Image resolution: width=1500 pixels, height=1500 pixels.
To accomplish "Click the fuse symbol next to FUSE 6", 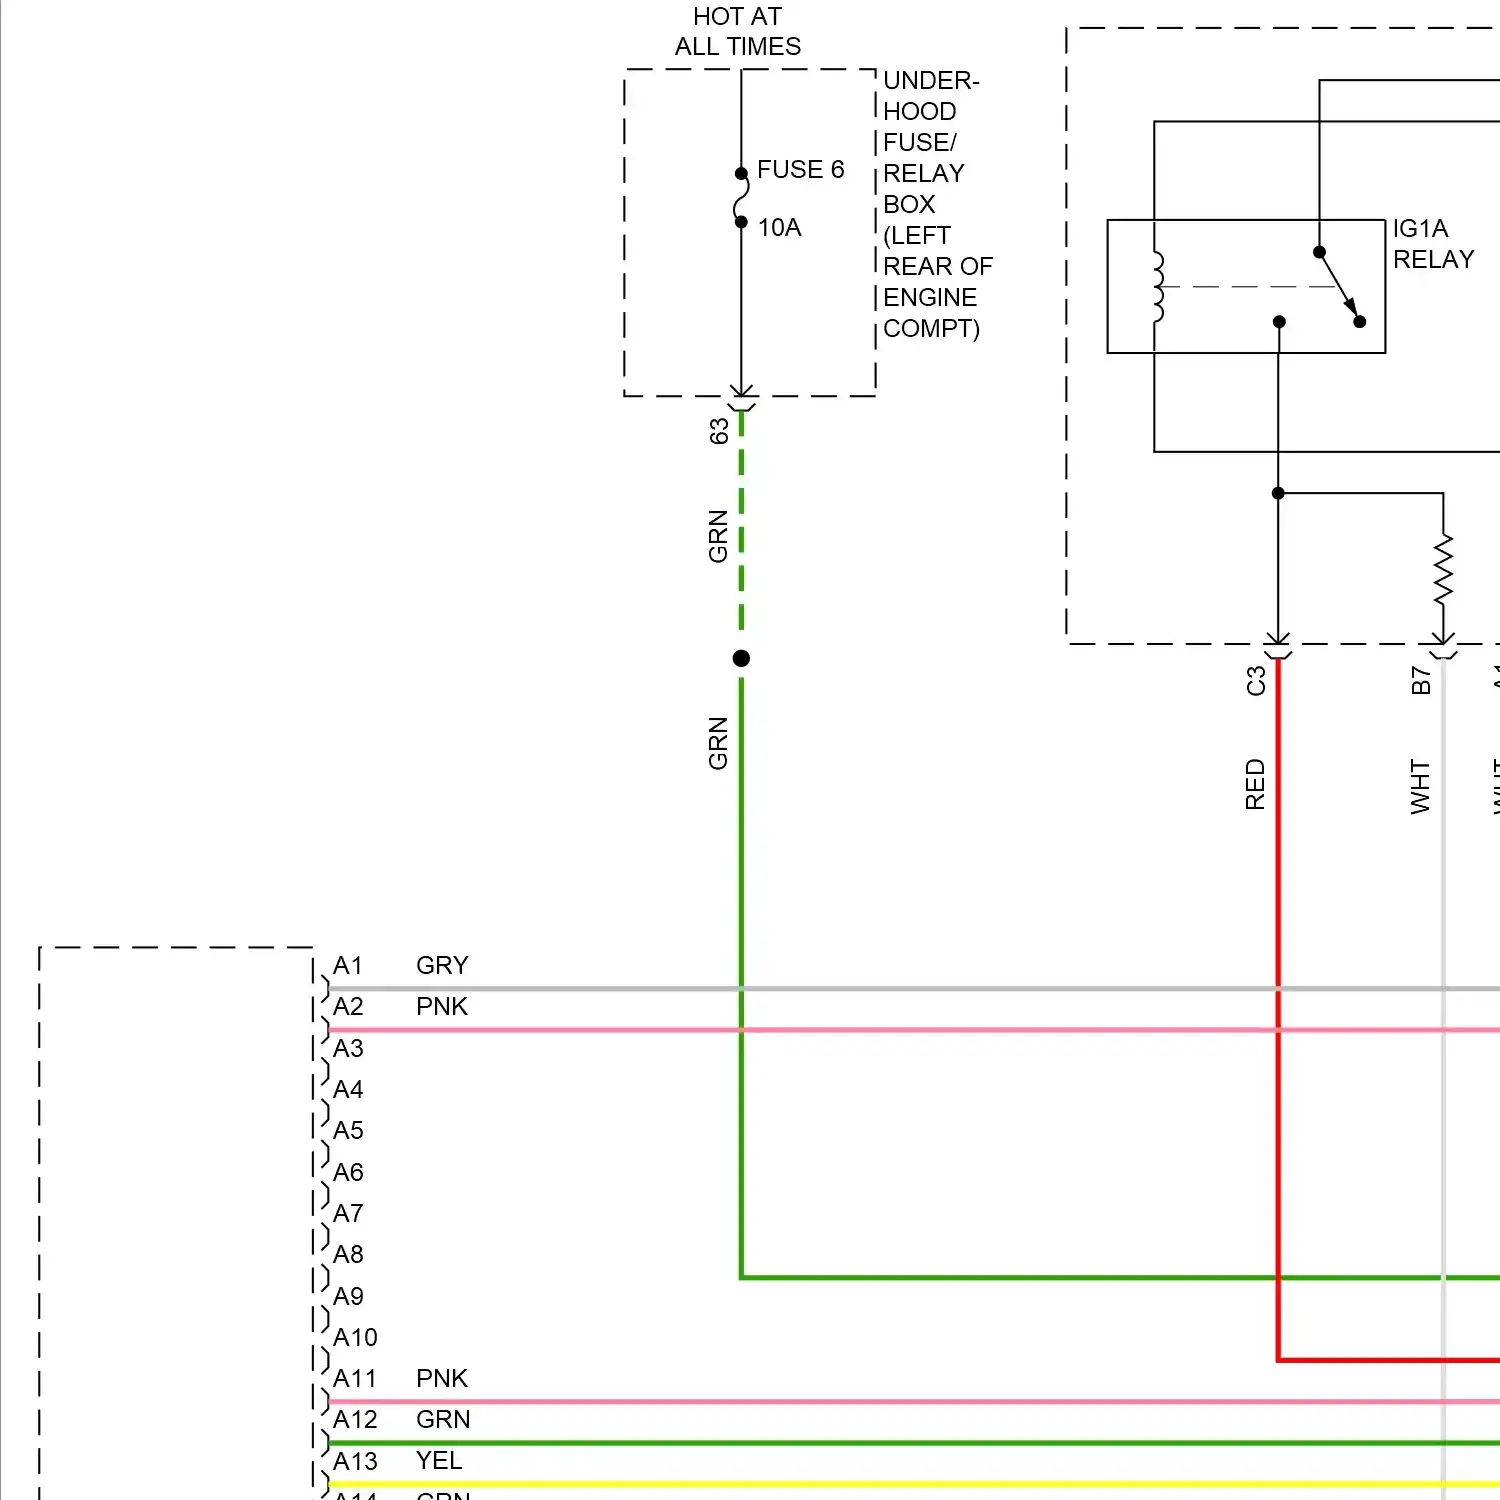I will tap(741, 198).
